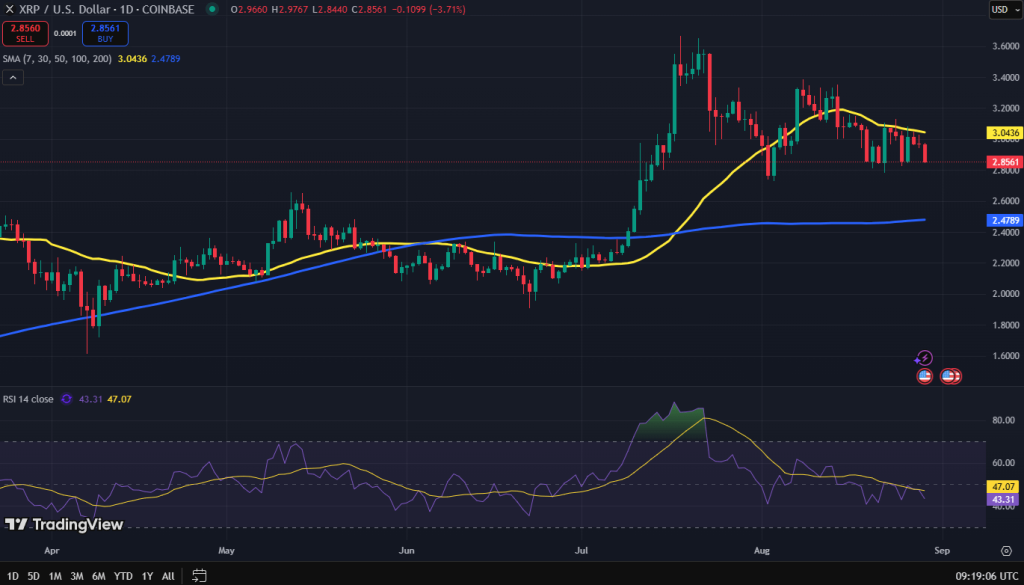
Task: Click the BUY button at 2.8561
Action: point(104,33)
